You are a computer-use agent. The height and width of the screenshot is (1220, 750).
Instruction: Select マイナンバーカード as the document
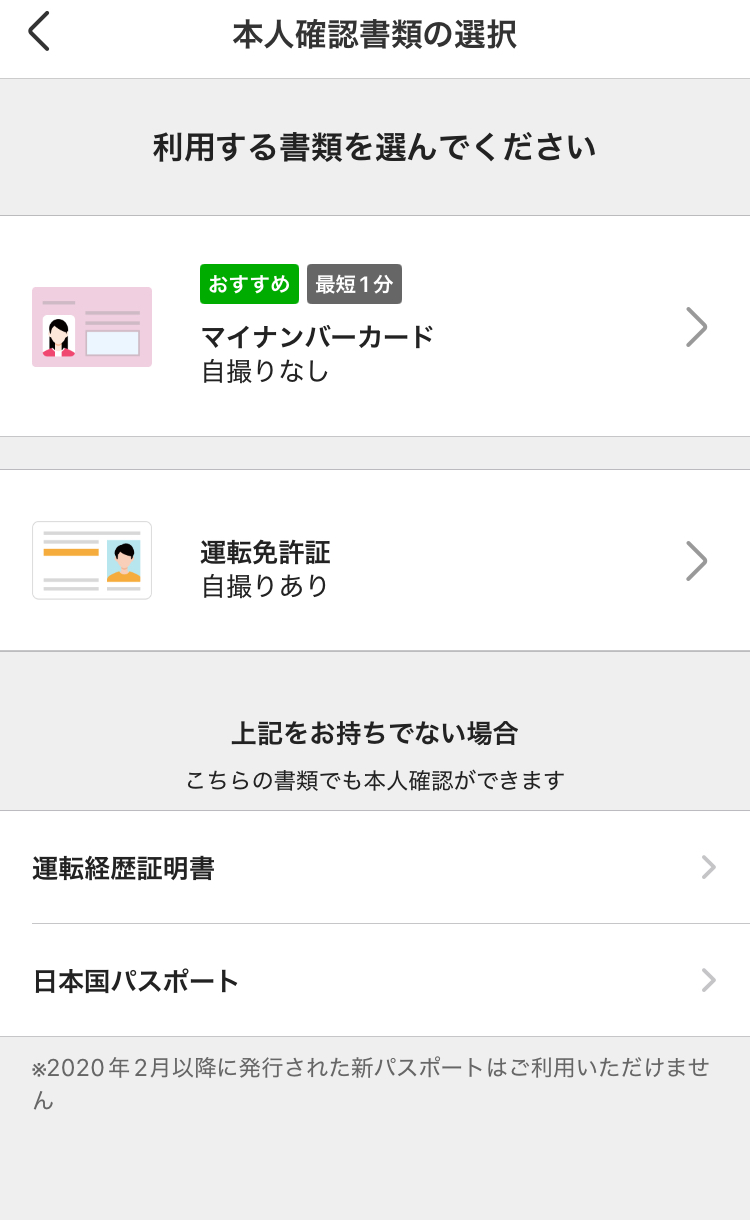coord(318,337)
